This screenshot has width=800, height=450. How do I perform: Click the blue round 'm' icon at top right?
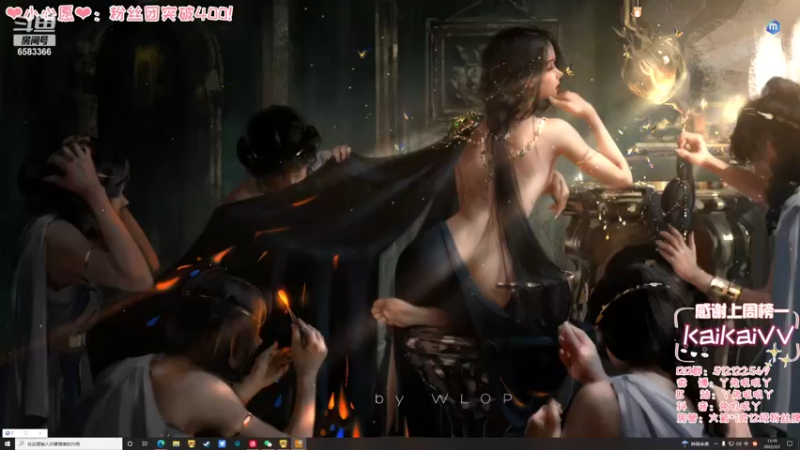(773, 27)
